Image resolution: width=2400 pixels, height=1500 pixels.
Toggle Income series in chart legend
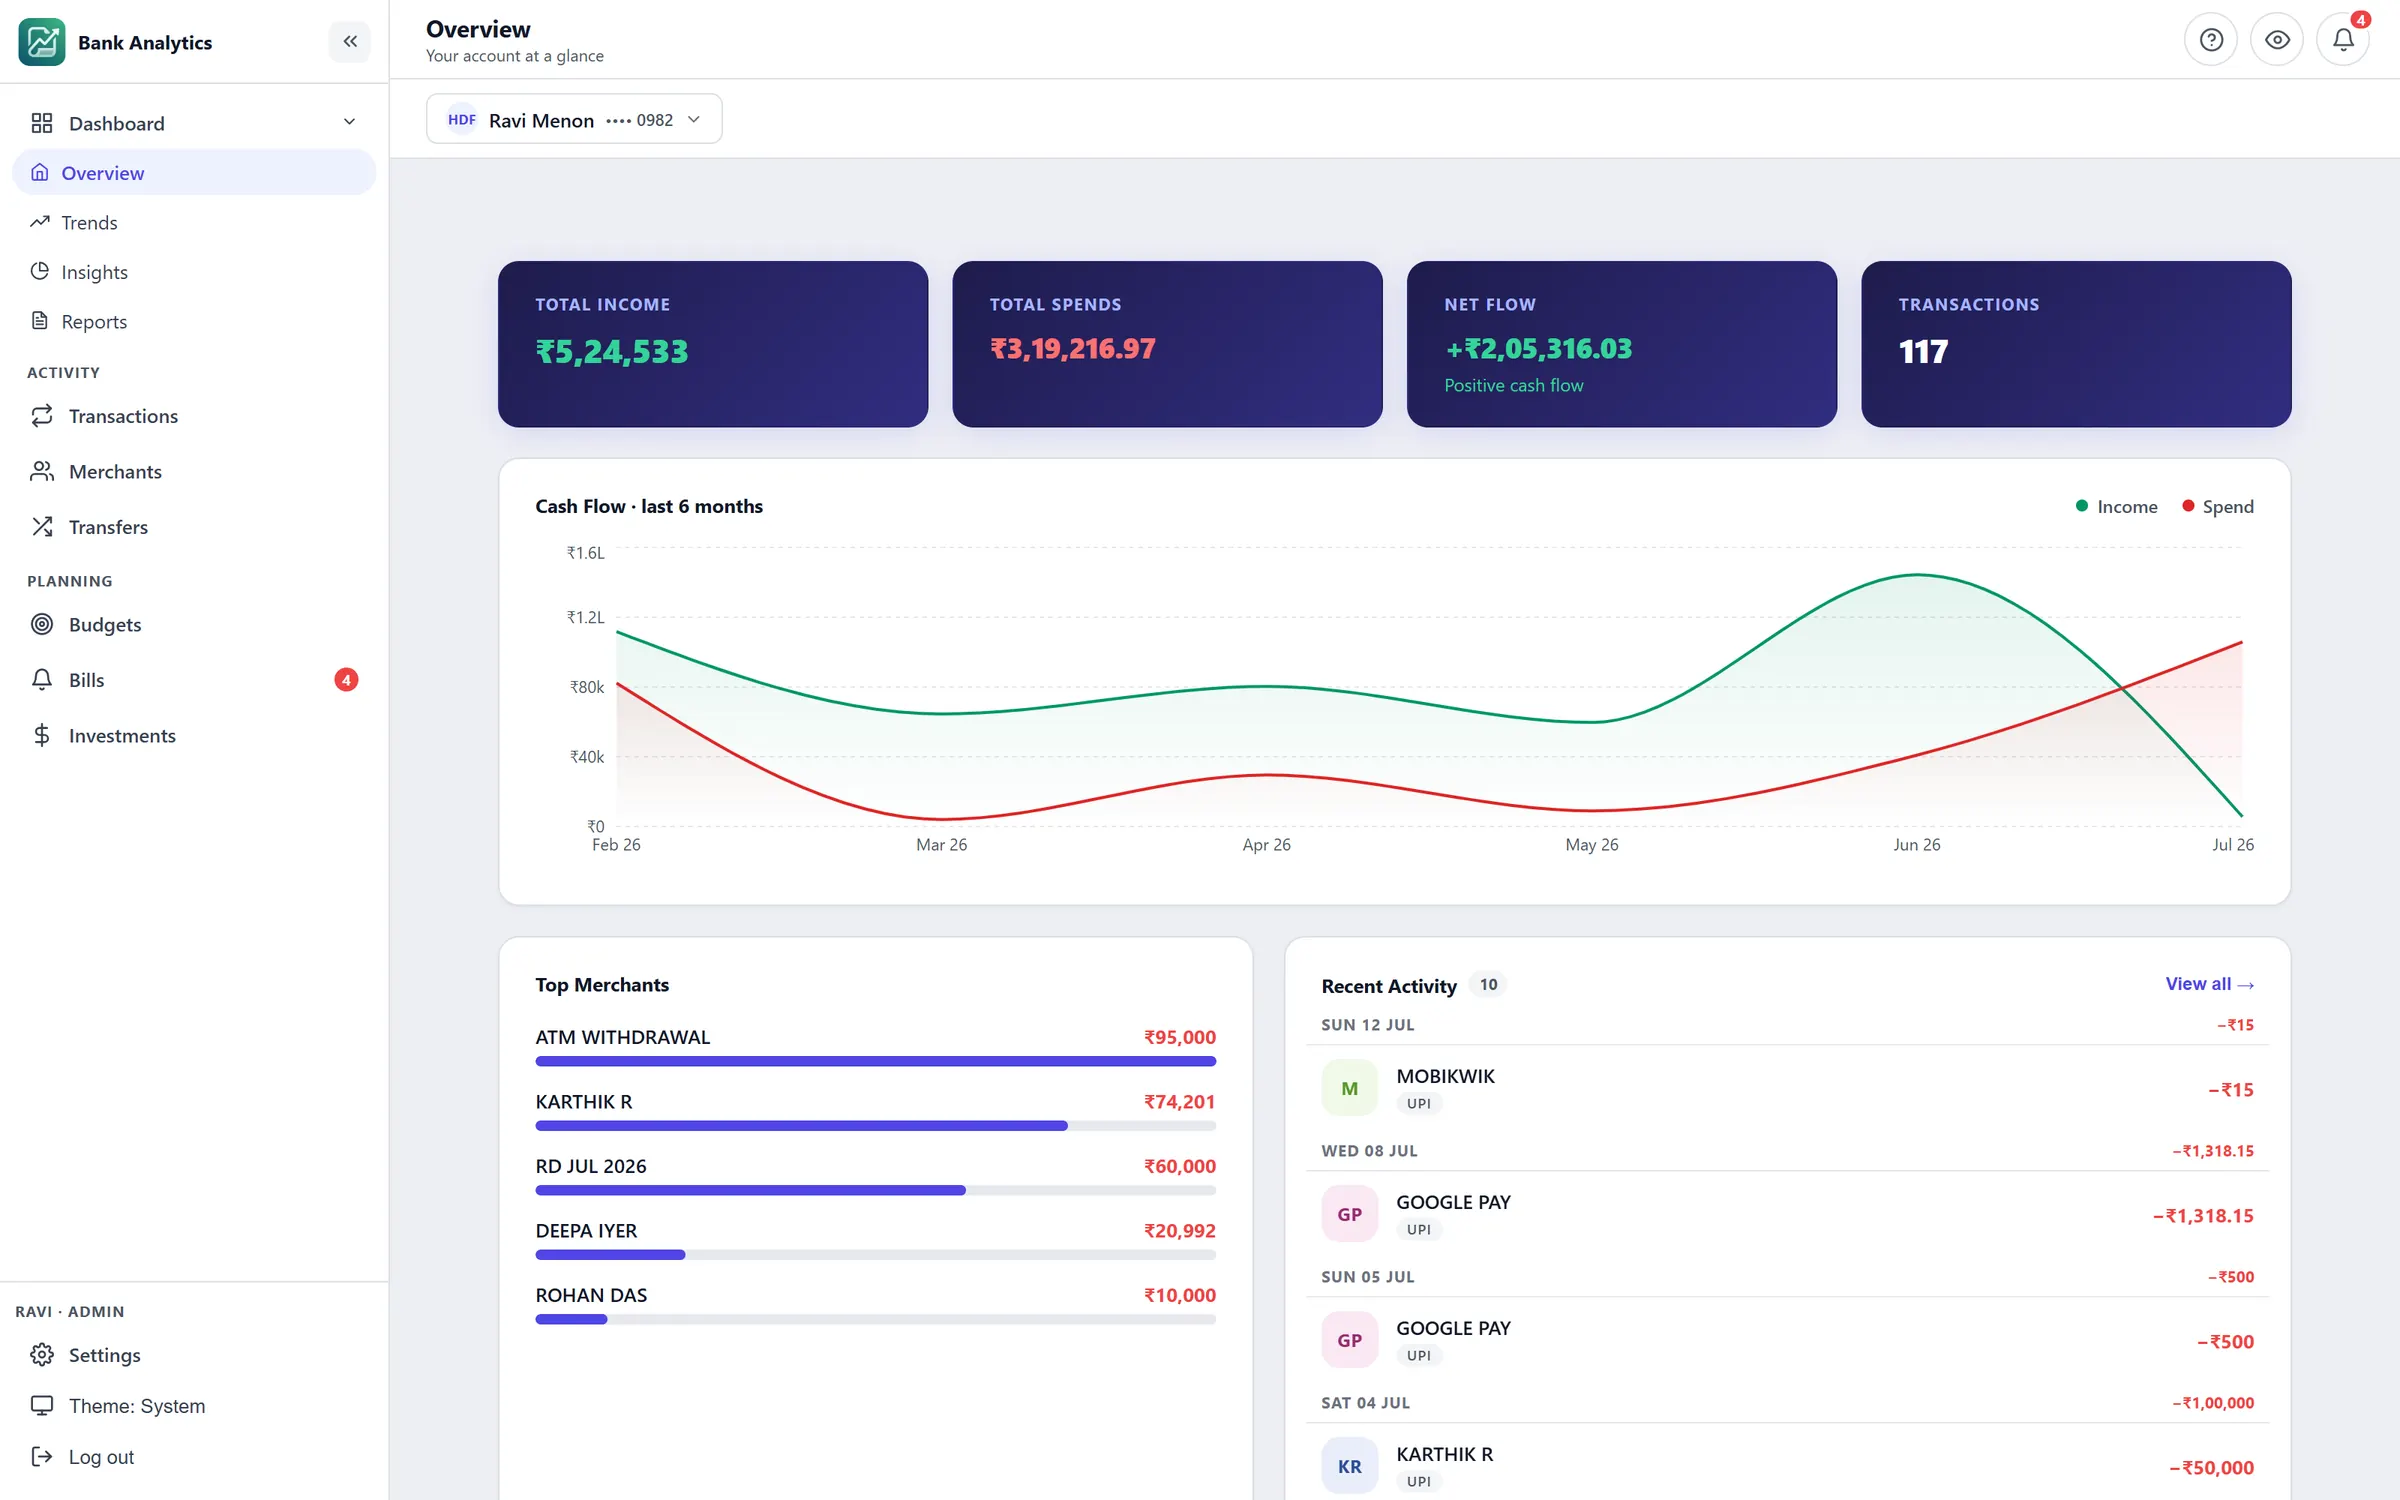(x=2117, y=507)
